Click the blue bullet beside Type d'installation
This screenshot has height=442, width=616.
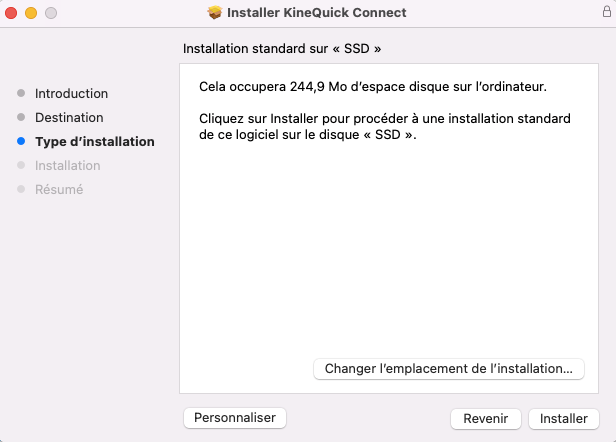click(21, 141)
